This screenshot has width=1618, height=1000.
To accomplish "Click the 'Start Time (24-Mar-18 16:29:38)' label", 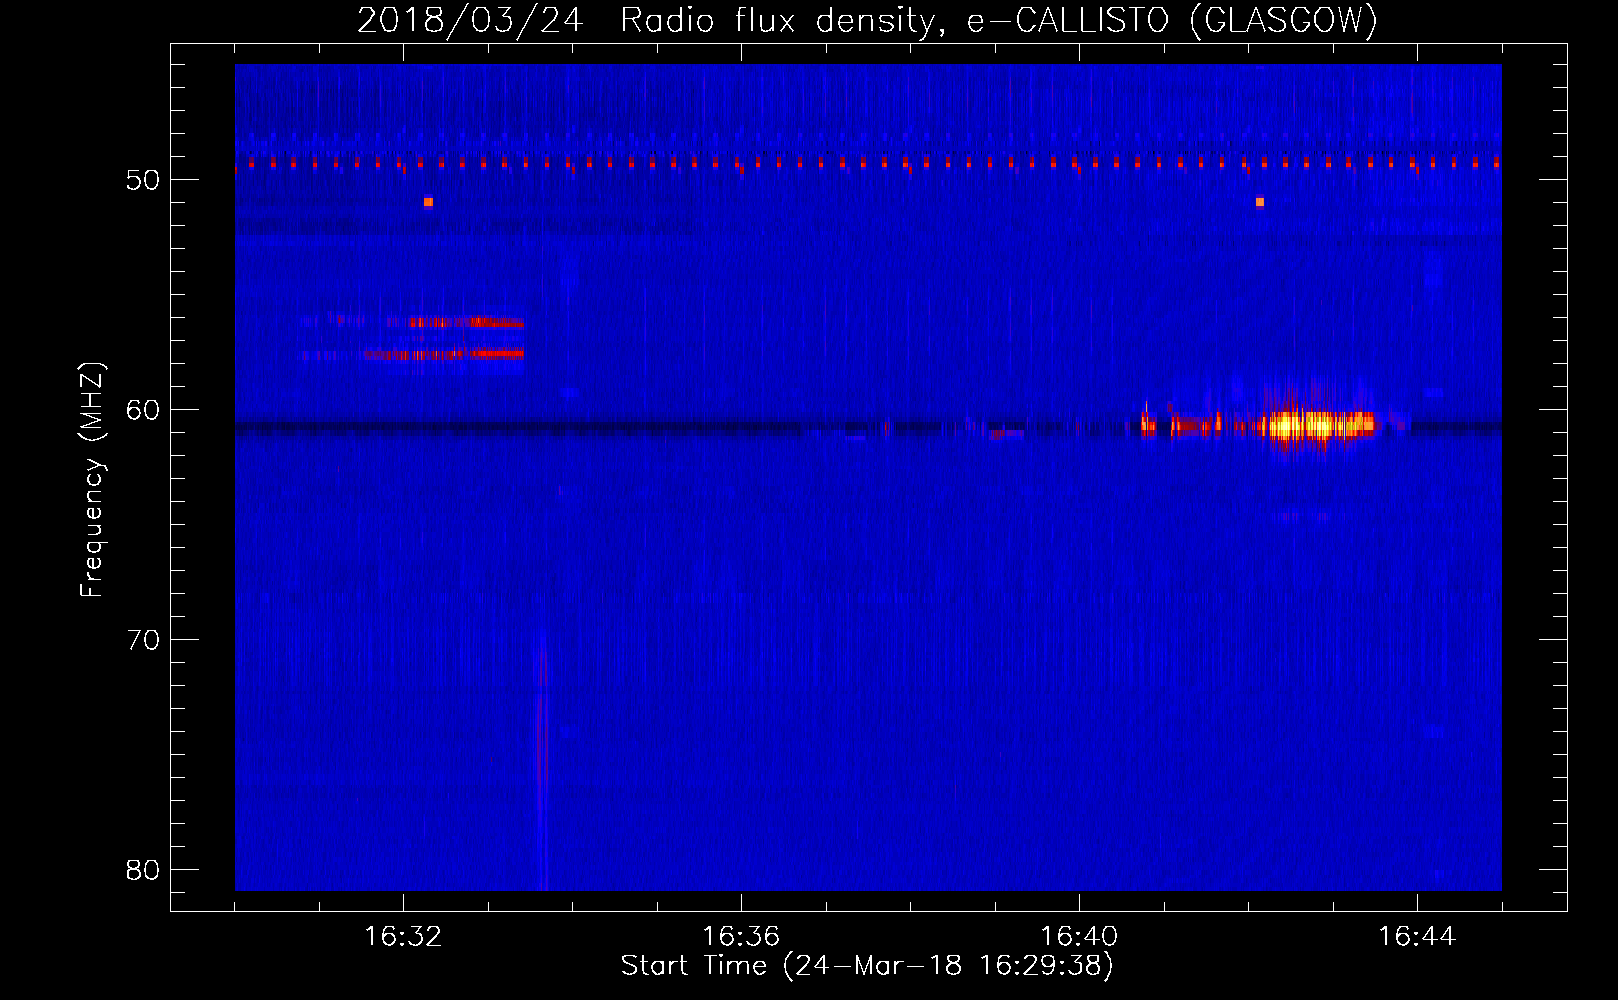I will click(867, 966).
